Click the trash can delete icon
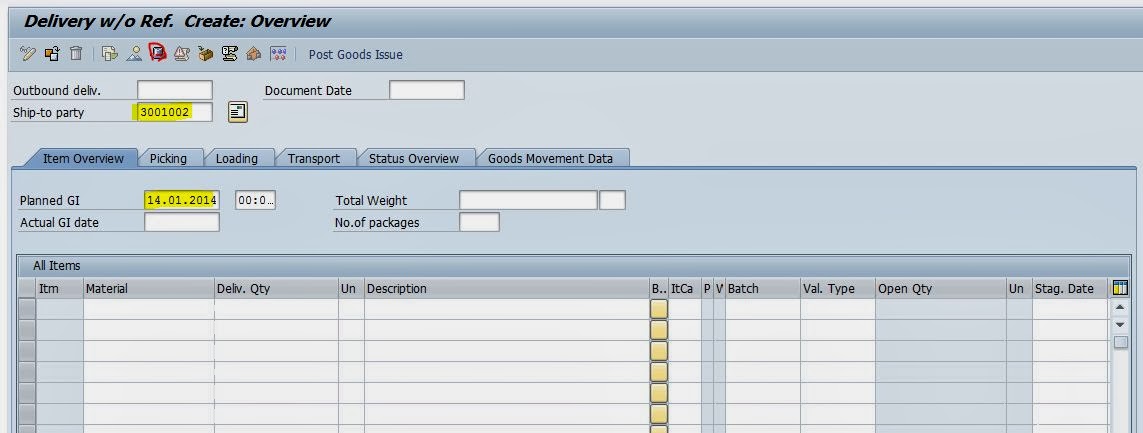Viewport: 1143px width, 433px height. click(77, 53)
